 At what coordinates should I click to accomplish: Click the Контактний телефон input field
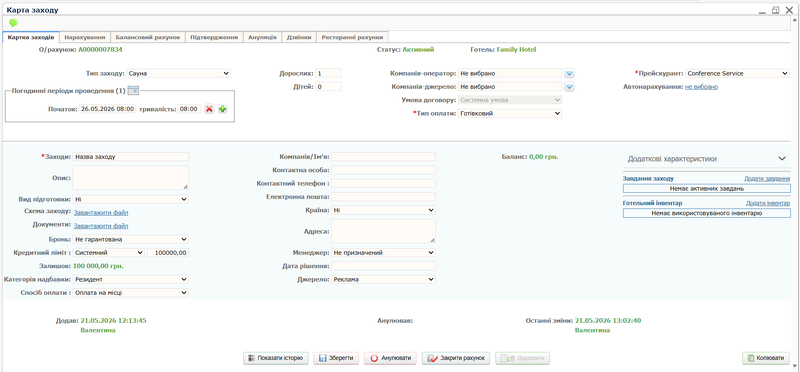(383, 183)
